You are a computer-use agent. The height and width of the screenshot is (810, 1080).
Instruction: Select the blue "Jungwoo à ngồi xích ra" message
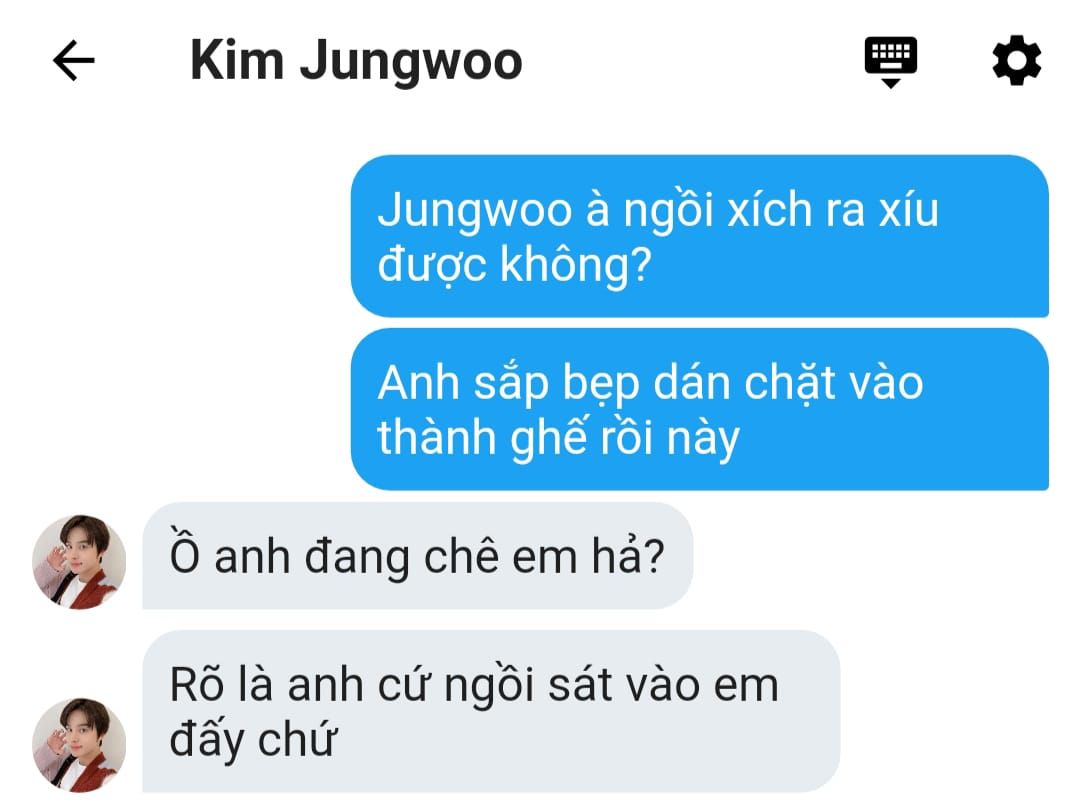[700, 236]
